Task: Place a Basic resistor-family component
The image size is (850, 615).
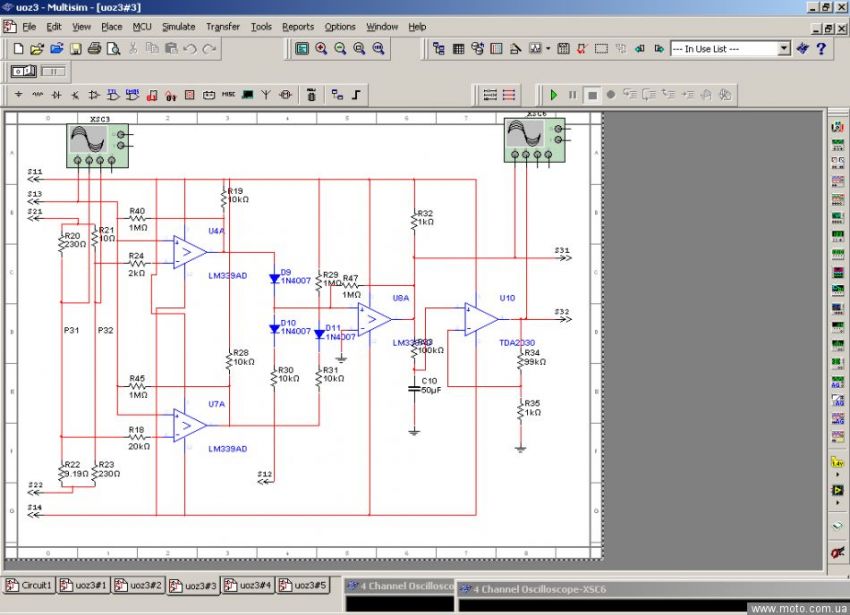Action: (37, 95)
